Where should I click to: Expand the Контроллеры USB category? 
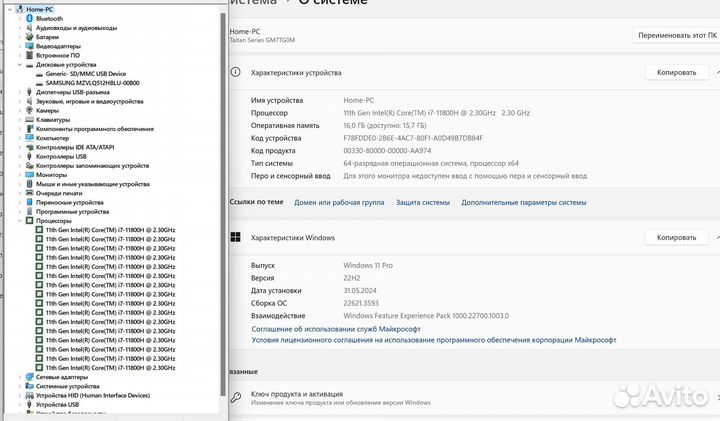(x=19, y=156)
